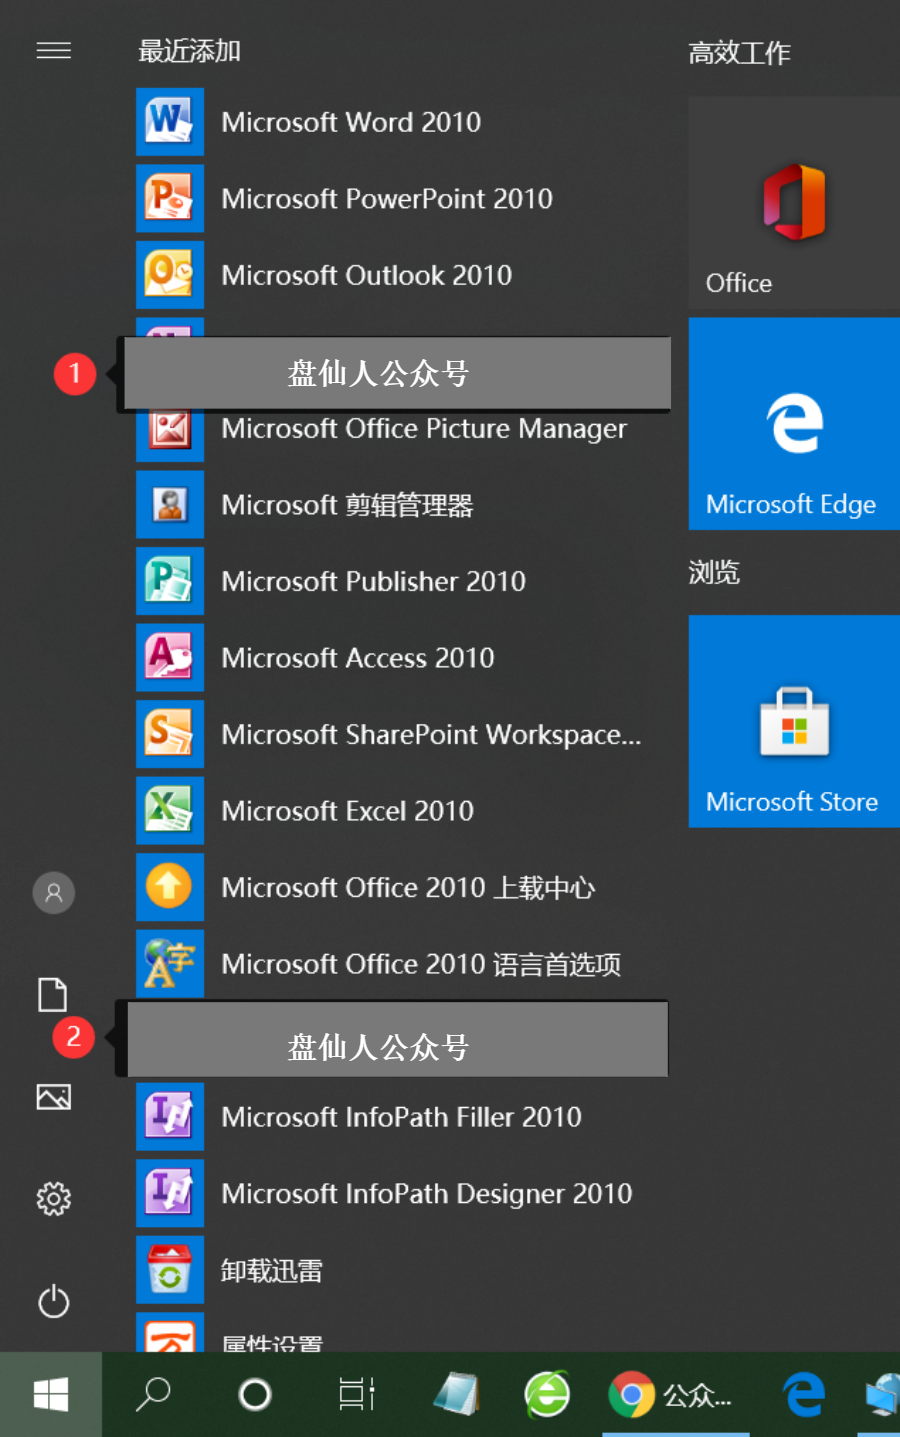
Task: Select Microsoft Excel 2010 text entry
Action: [x=348, y=811]
